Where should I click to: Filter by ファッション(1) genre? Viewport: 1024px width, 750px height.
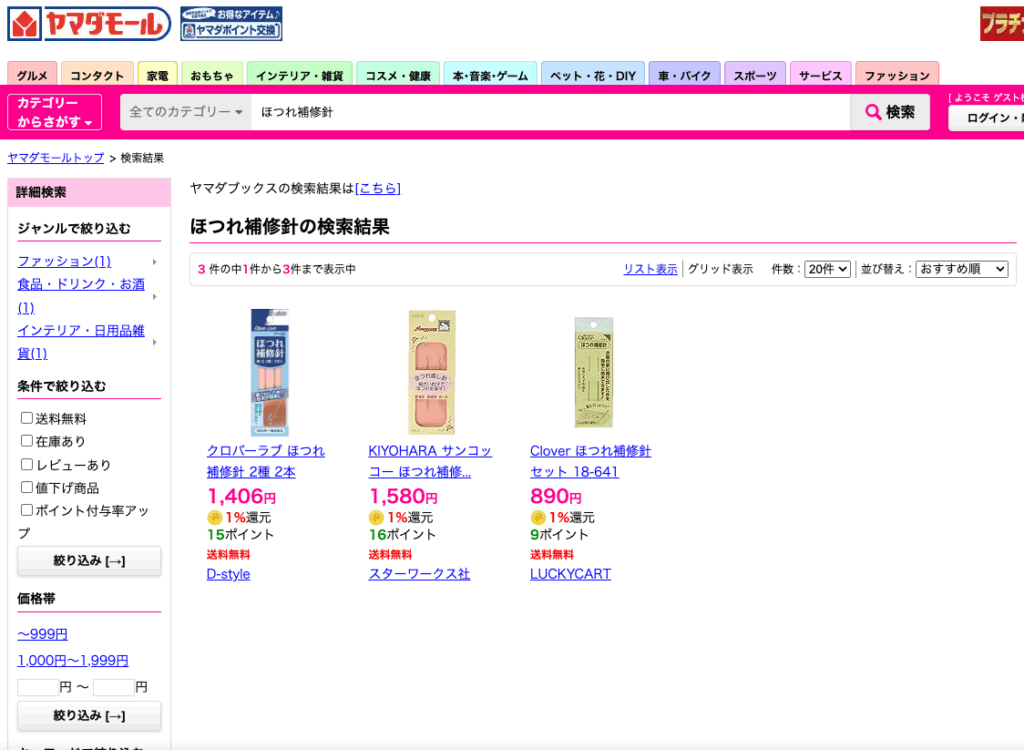pyautogui.click(x=64, y=261)
